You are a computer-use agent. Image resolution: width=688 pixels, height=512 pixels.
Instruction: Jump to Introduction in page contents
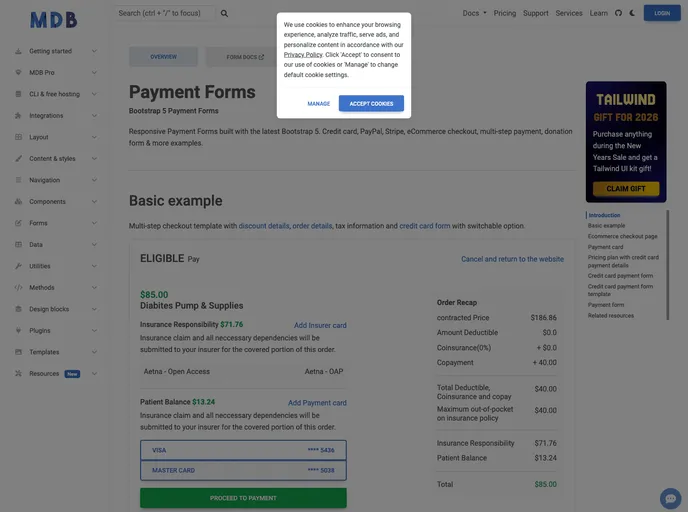tap(604, 215)
